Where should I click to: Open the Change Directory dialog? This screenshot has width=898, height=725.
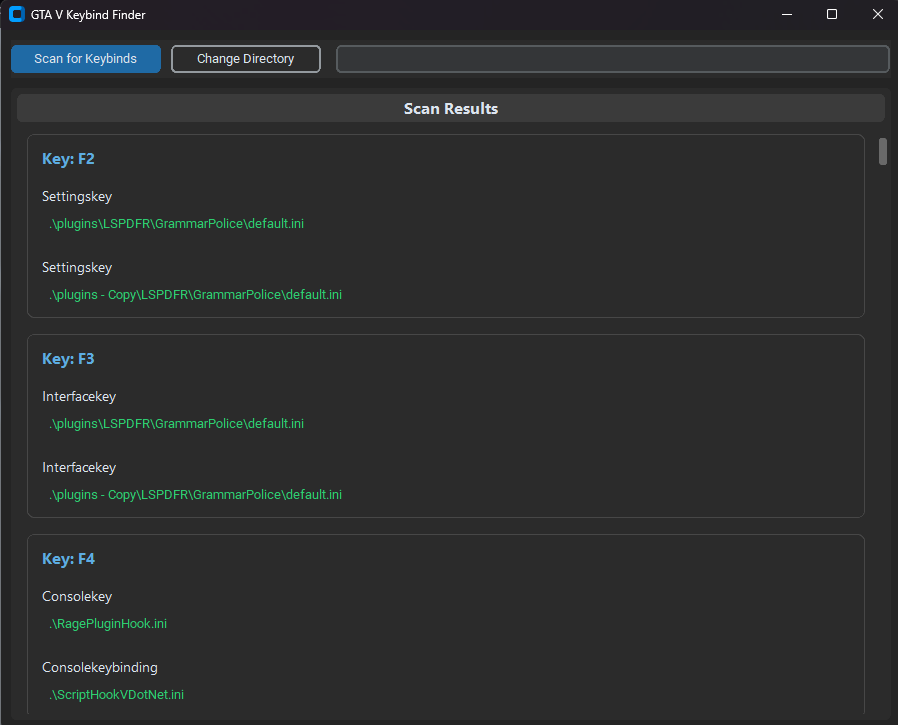click(246, 59)
